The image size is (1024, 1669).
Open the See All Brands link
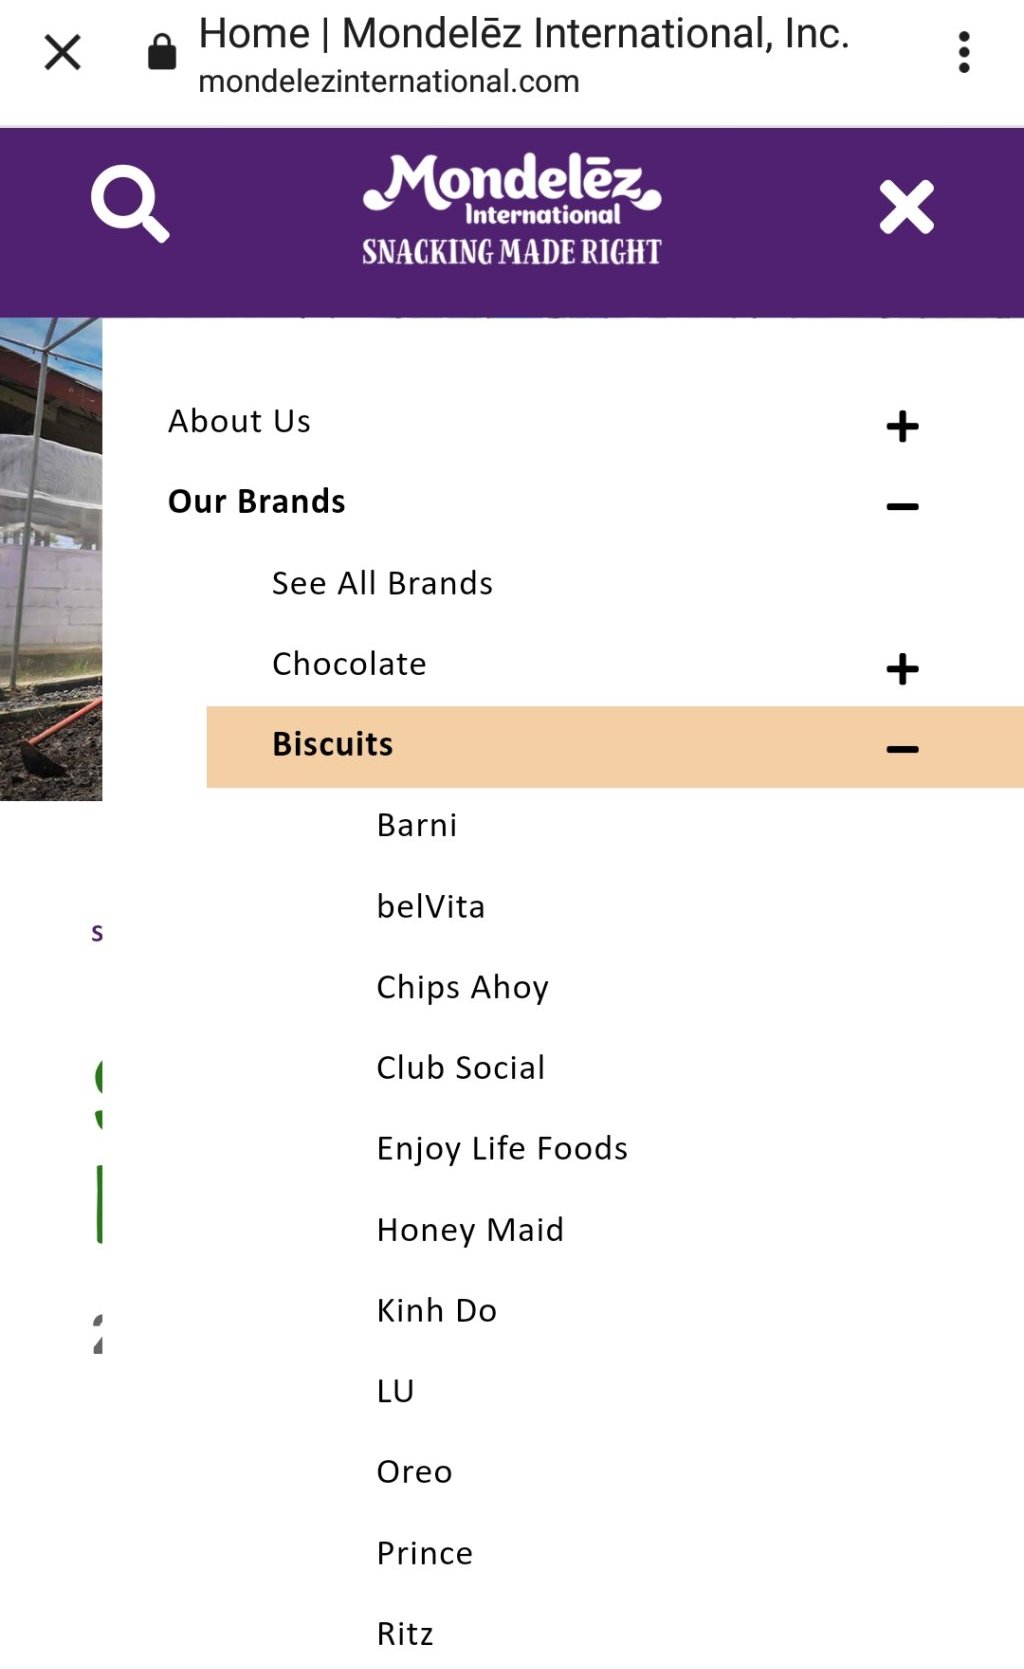coord(382,583)
